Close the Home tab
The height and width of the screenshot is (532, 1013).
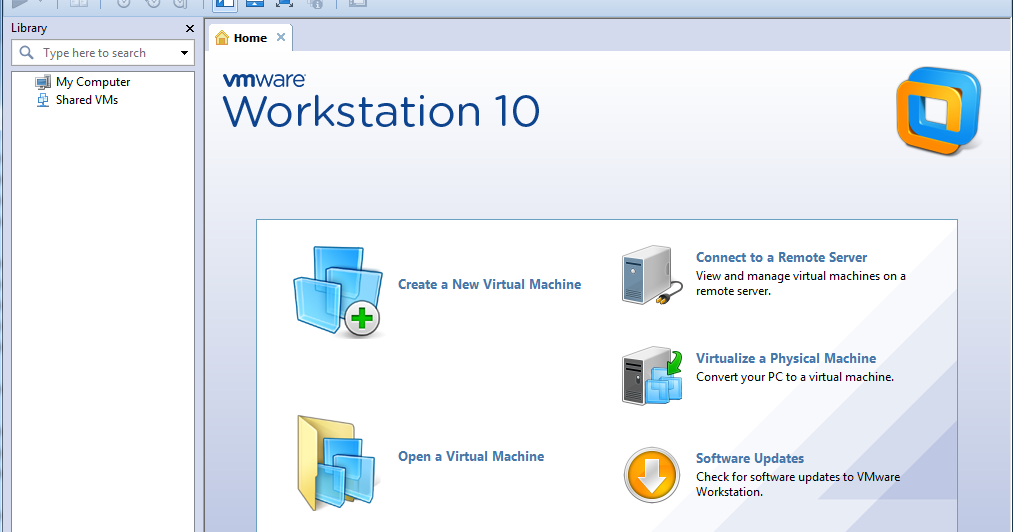pyautogui.click(x=281, y=37)
